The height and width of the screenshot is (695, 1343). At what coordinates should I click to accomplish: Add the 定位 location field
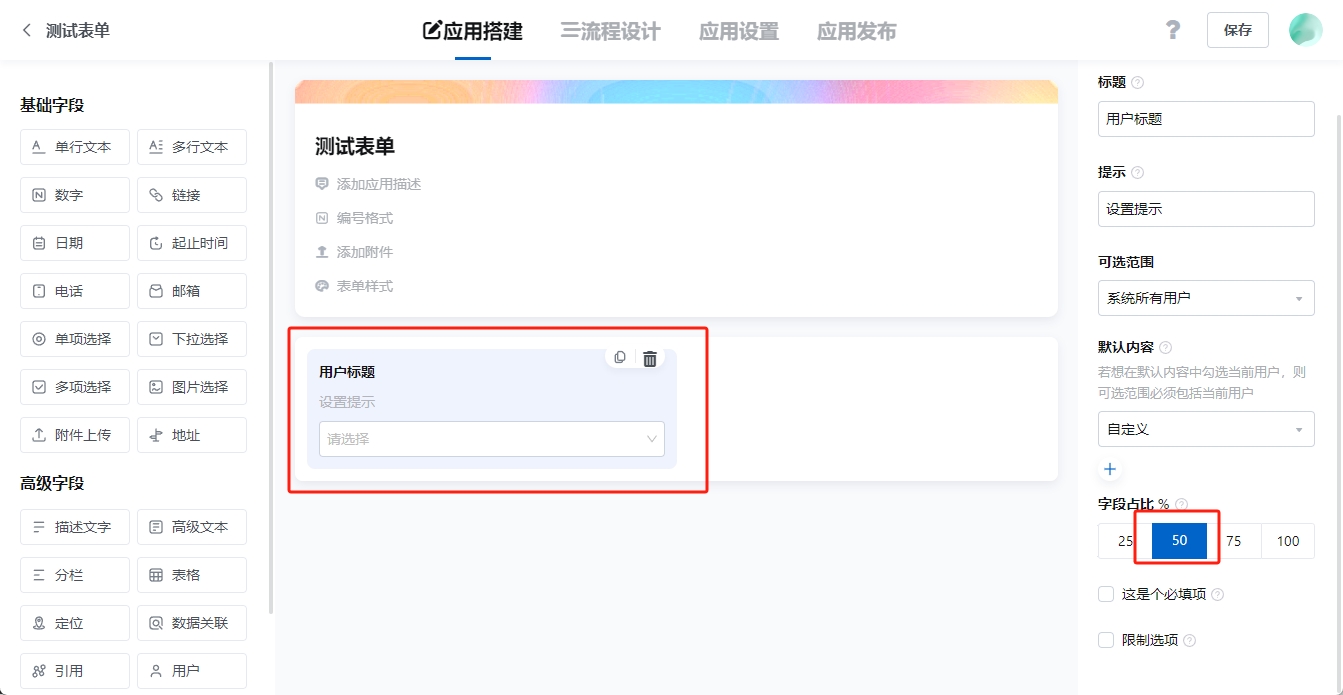click(x=75, y=623)
